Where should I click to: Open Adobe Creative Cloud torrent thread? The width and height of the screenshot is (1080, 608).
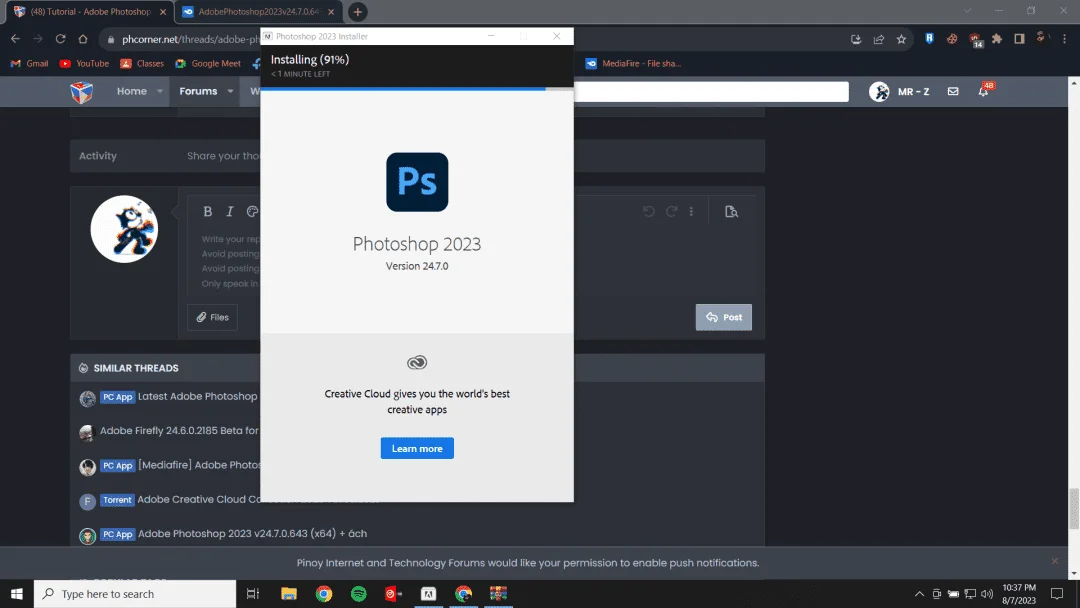point(198,499)
